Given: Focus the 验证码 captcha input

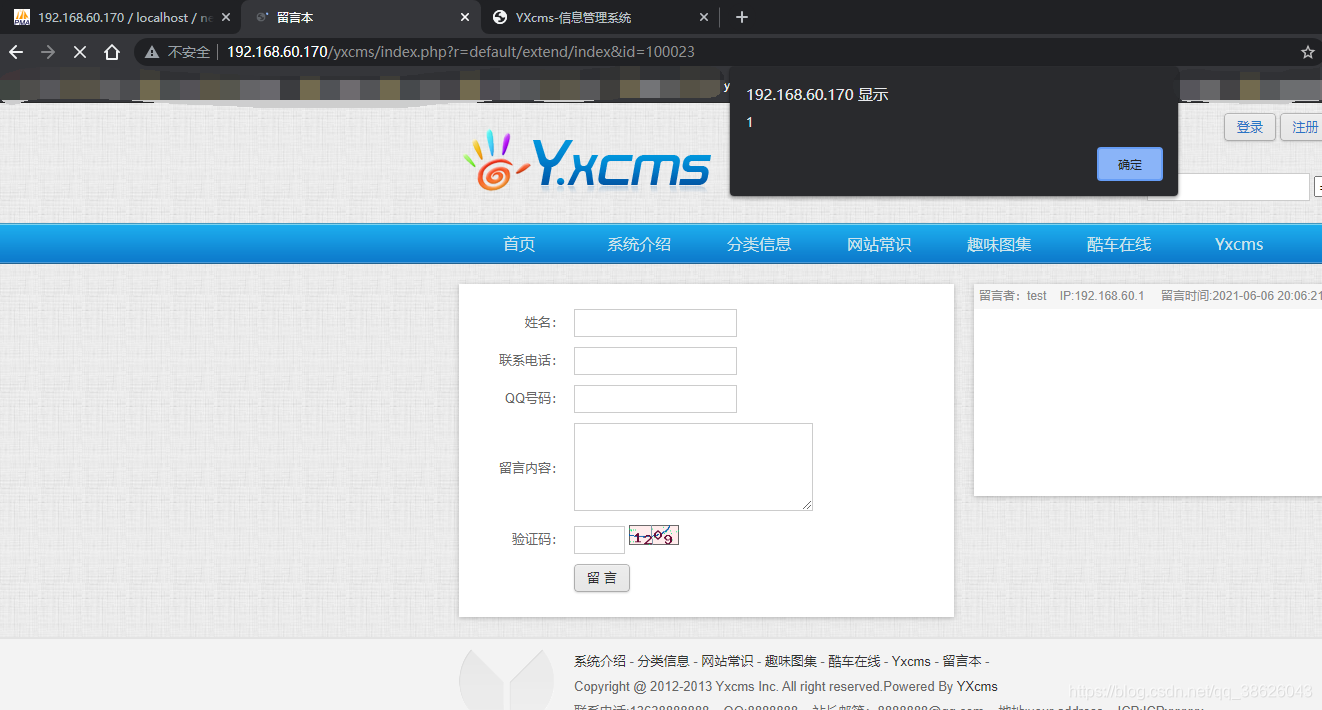Looking at the screenshot, I should coord(599,540).
